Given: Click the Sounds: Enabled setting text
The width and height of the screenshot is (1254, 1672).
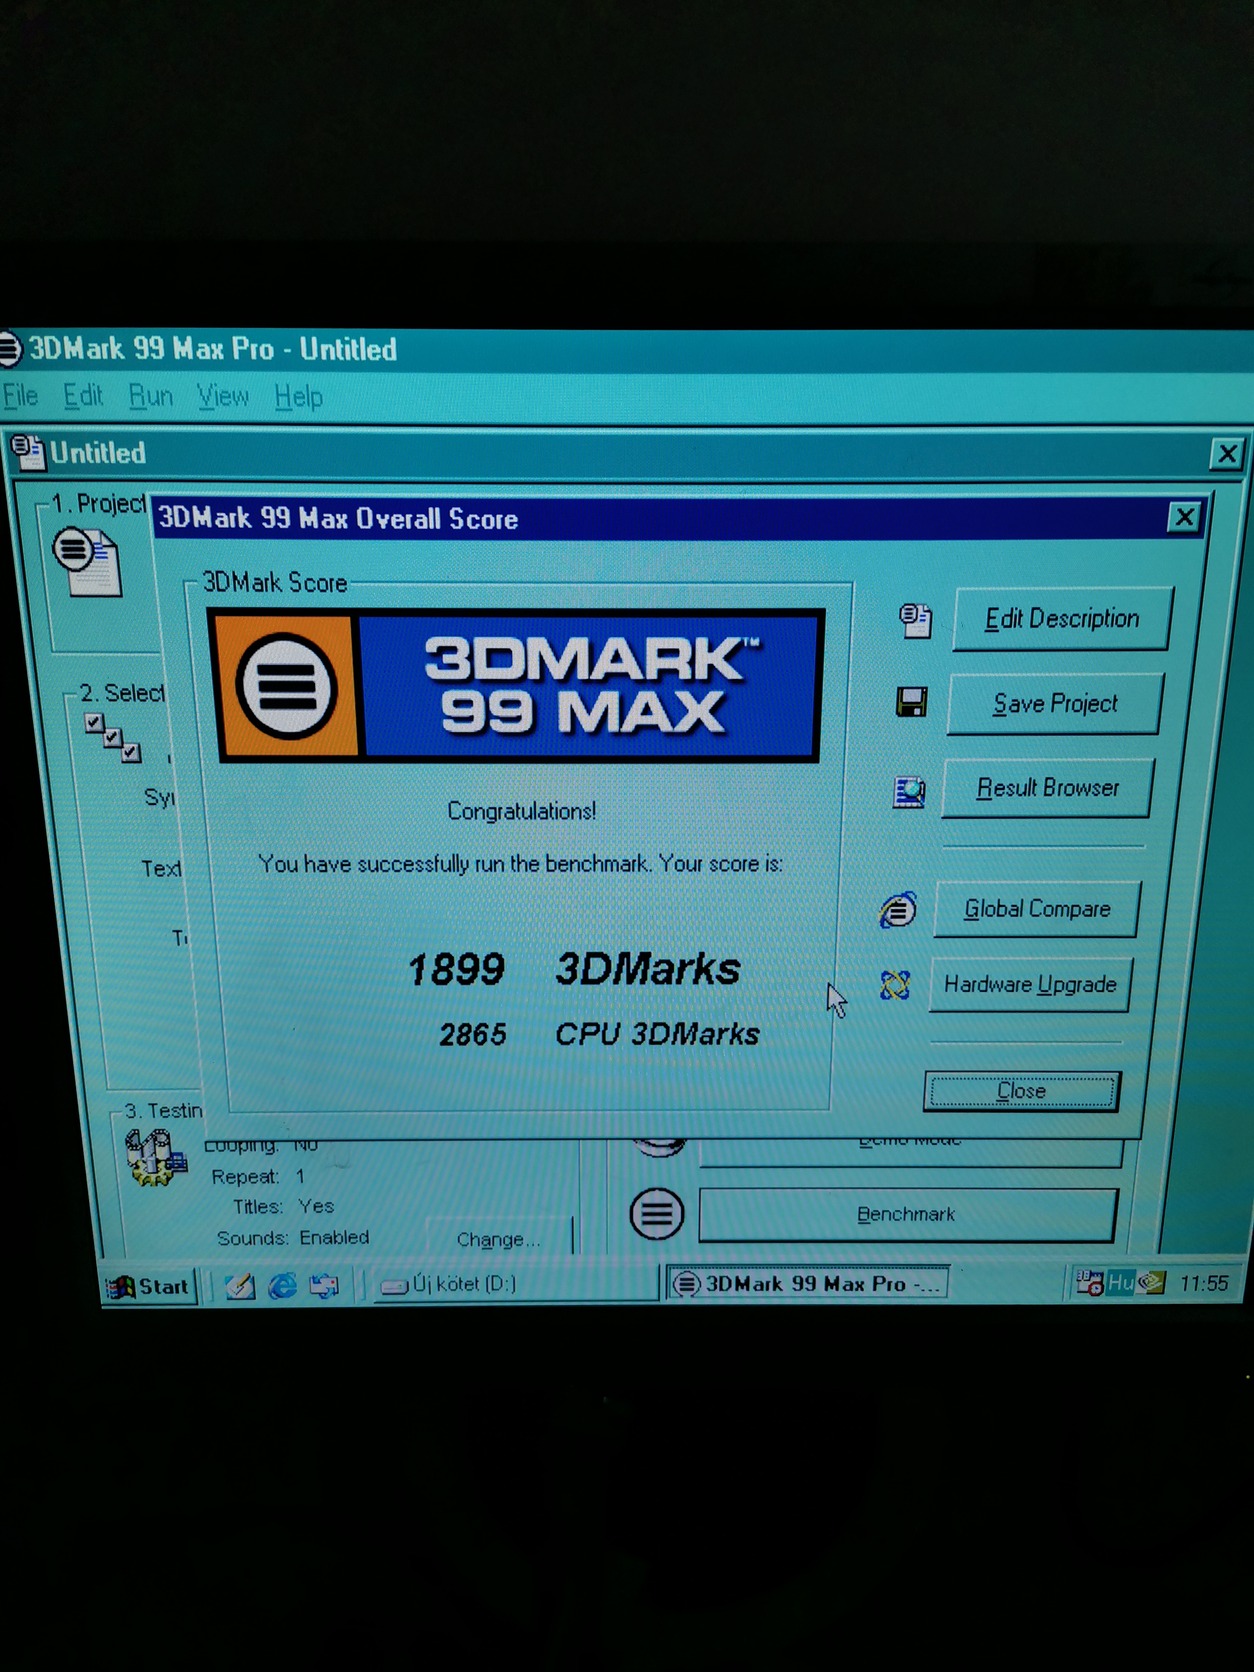Looking at the screenshot, I should [x=293, y=1238].
